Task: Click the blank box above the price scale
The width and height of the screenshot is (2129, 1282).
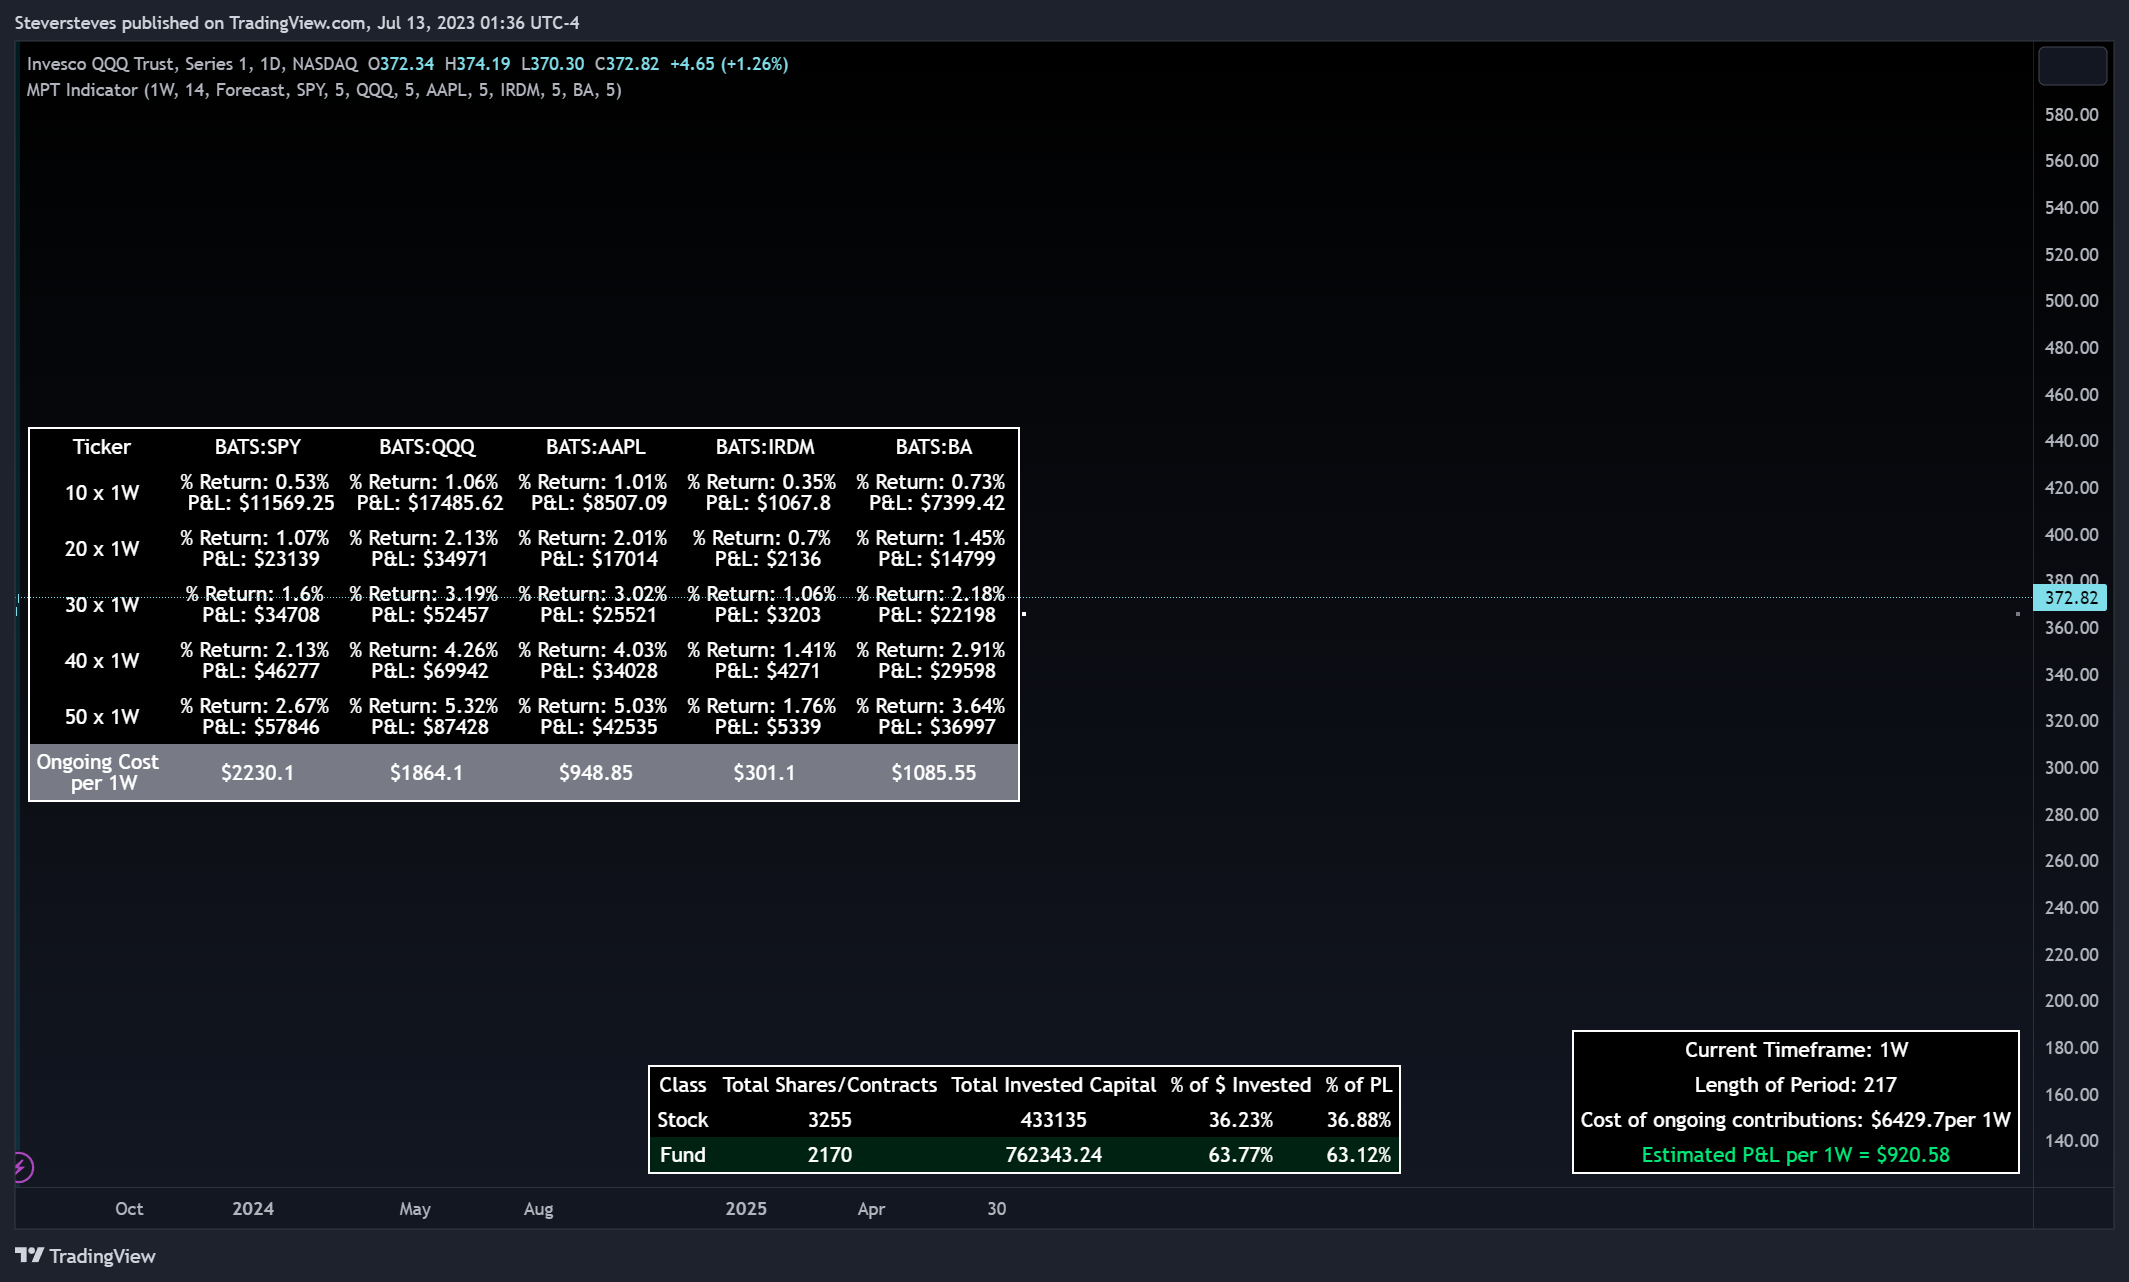Action: point(2072,66)
